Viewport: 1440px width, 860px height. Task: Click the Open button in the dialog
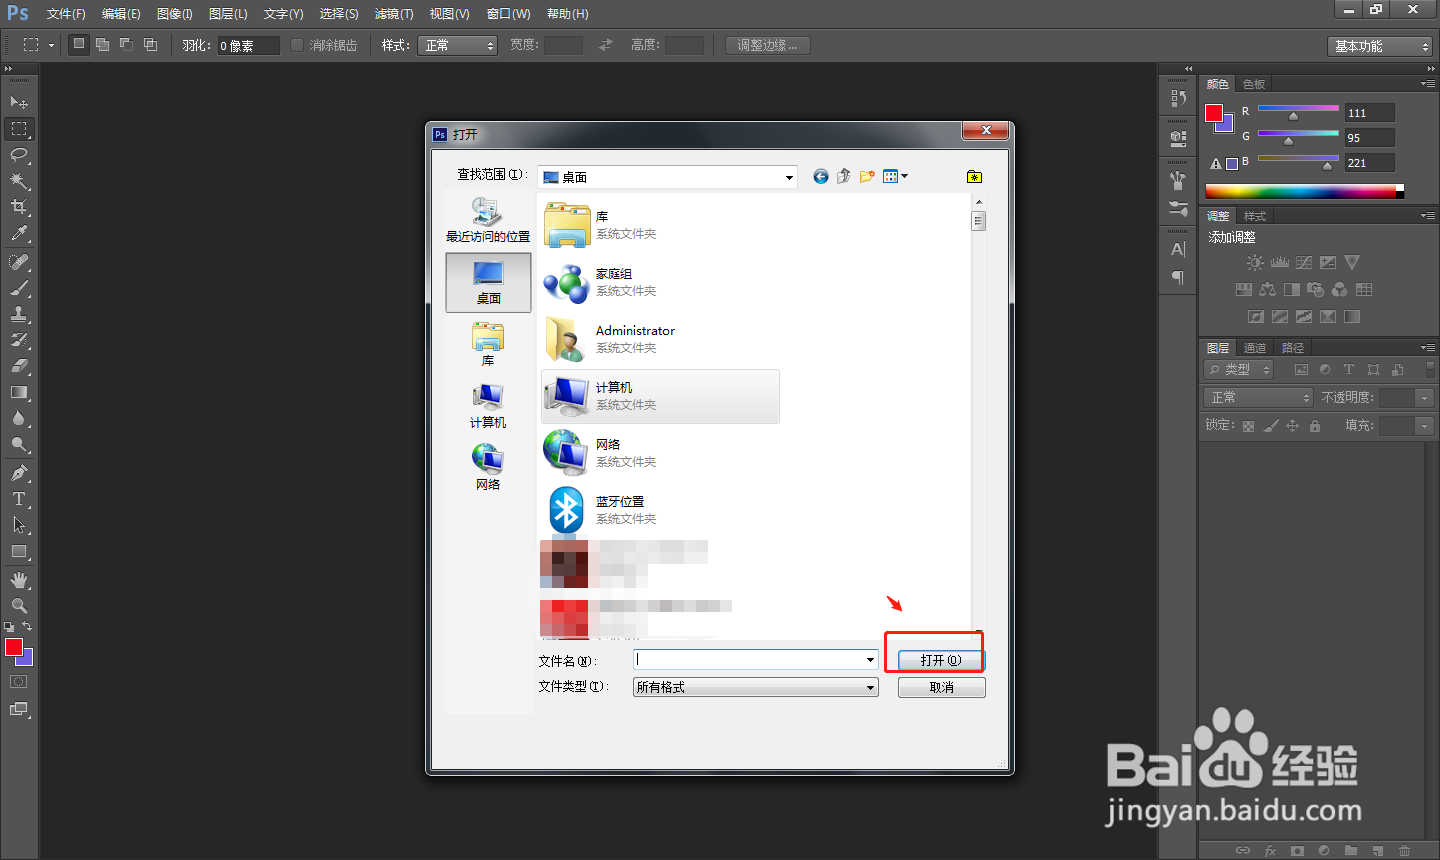pyautogui.click(x=941, y=660)
